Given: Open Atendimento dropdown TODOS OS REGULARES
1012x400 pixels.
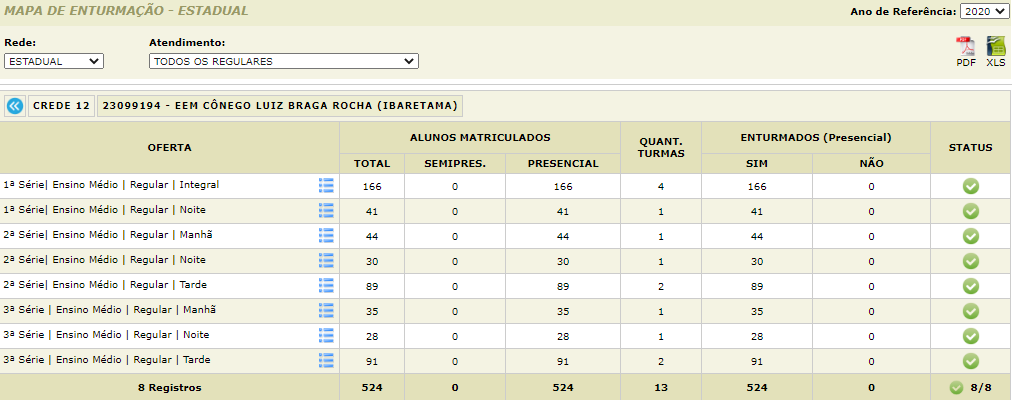Looking at the screenshot, I should pos(283,61).
